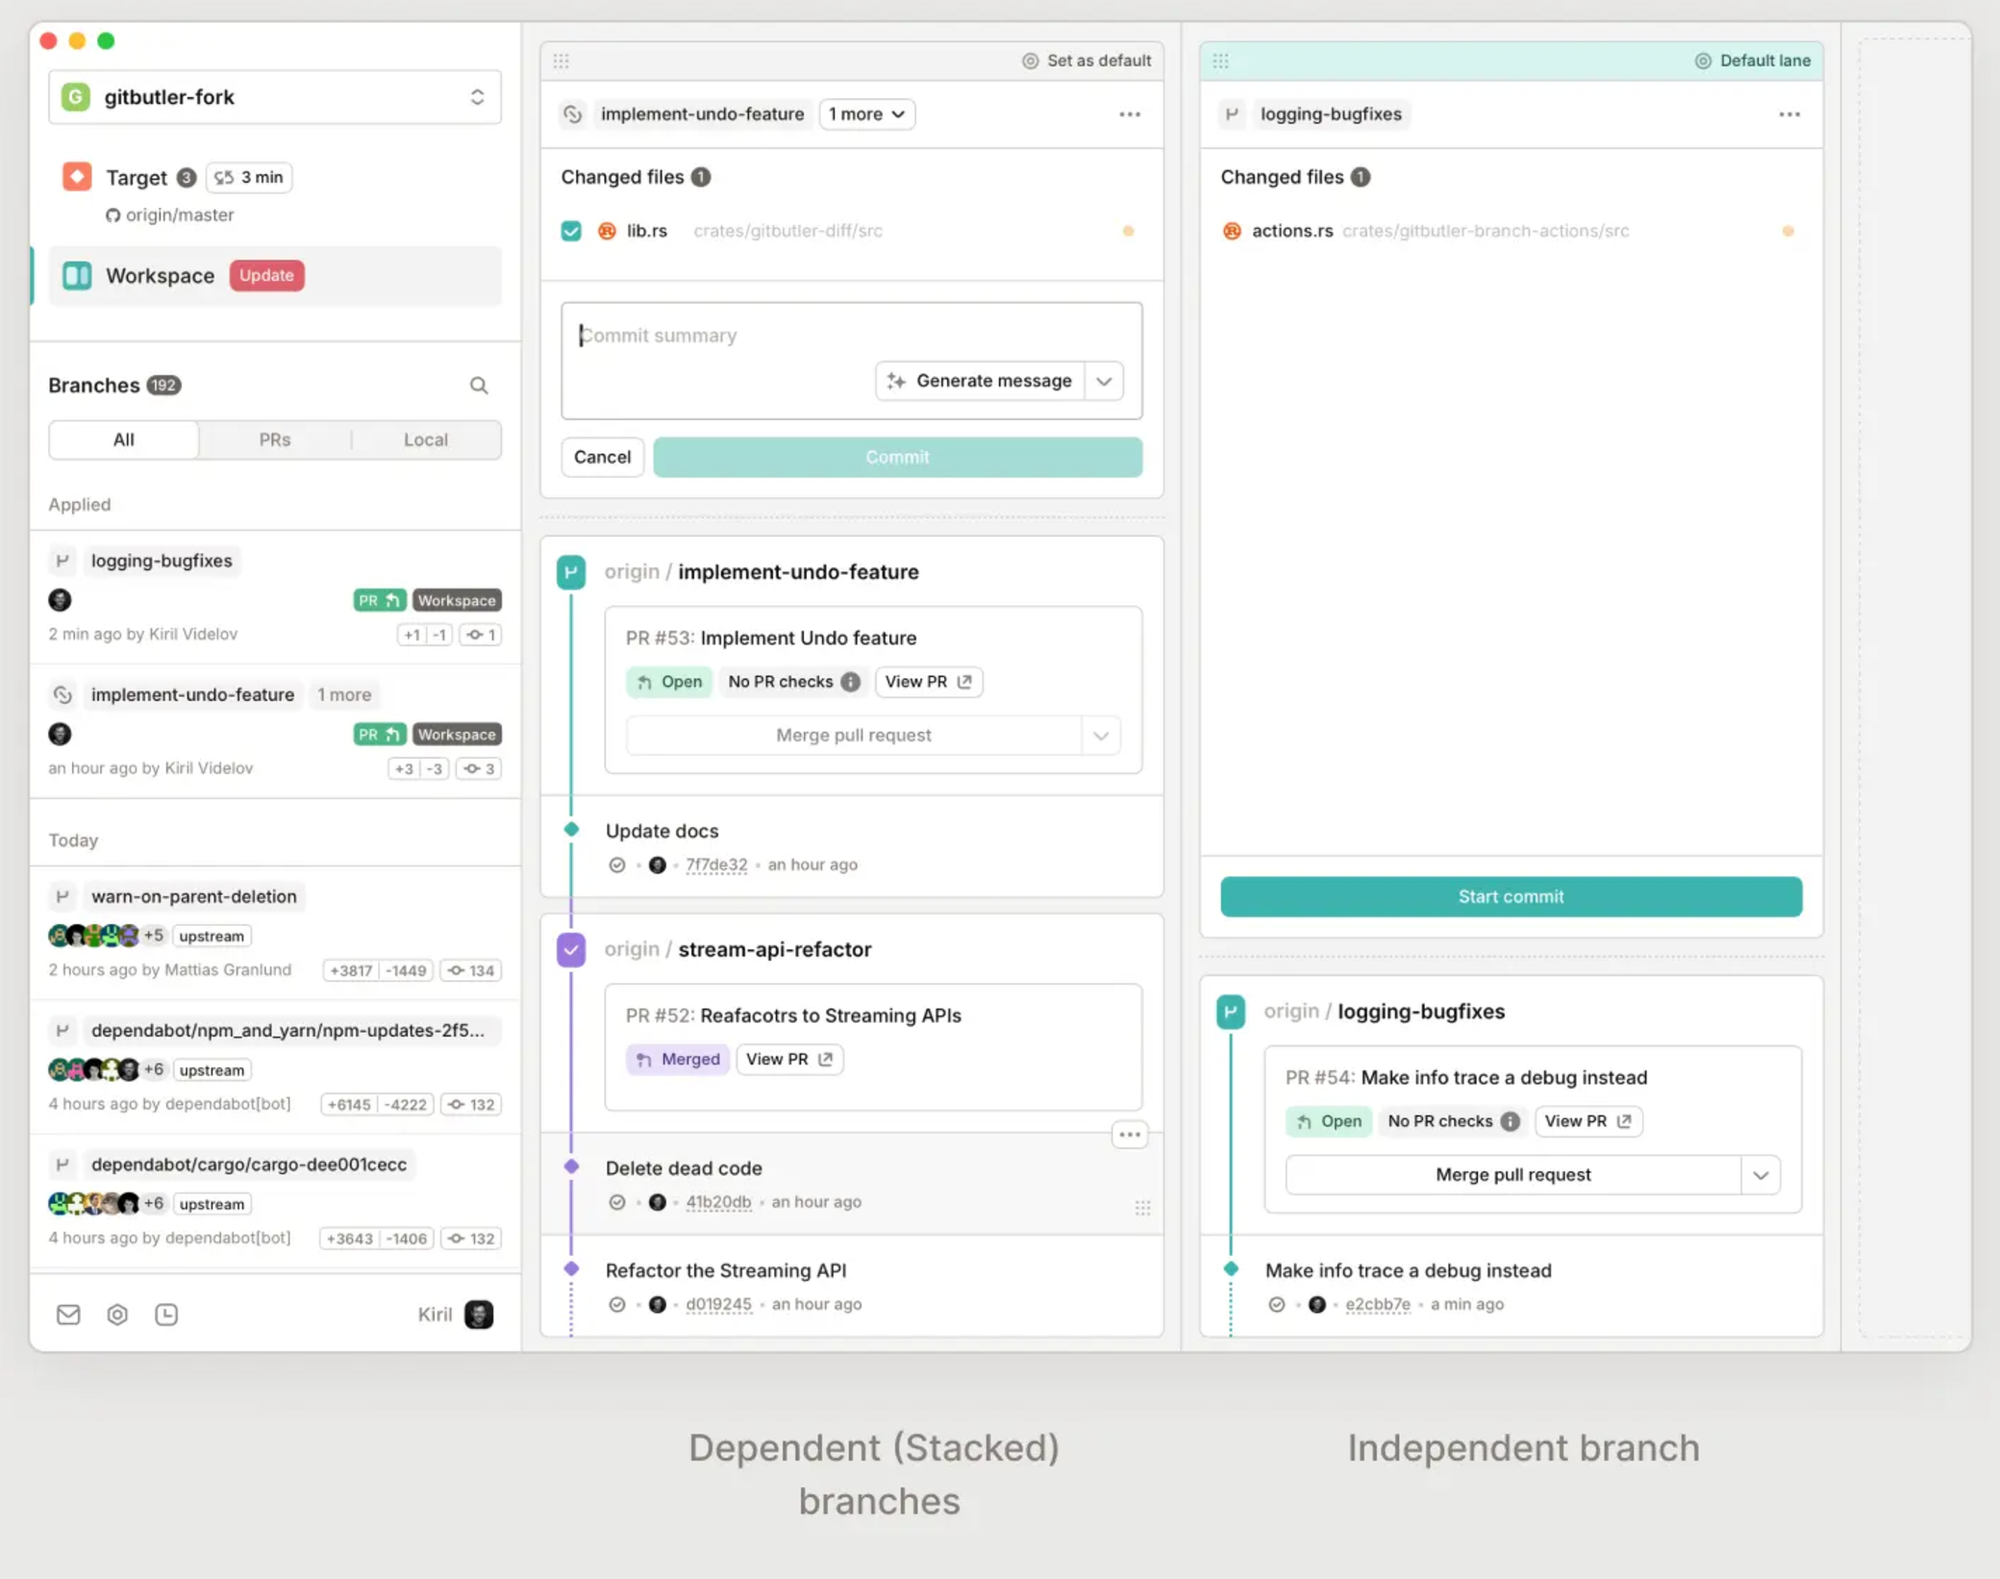This screenshot has height=1579, width=2000.
Task: Click the Commit button
Action: pos(898,457)
